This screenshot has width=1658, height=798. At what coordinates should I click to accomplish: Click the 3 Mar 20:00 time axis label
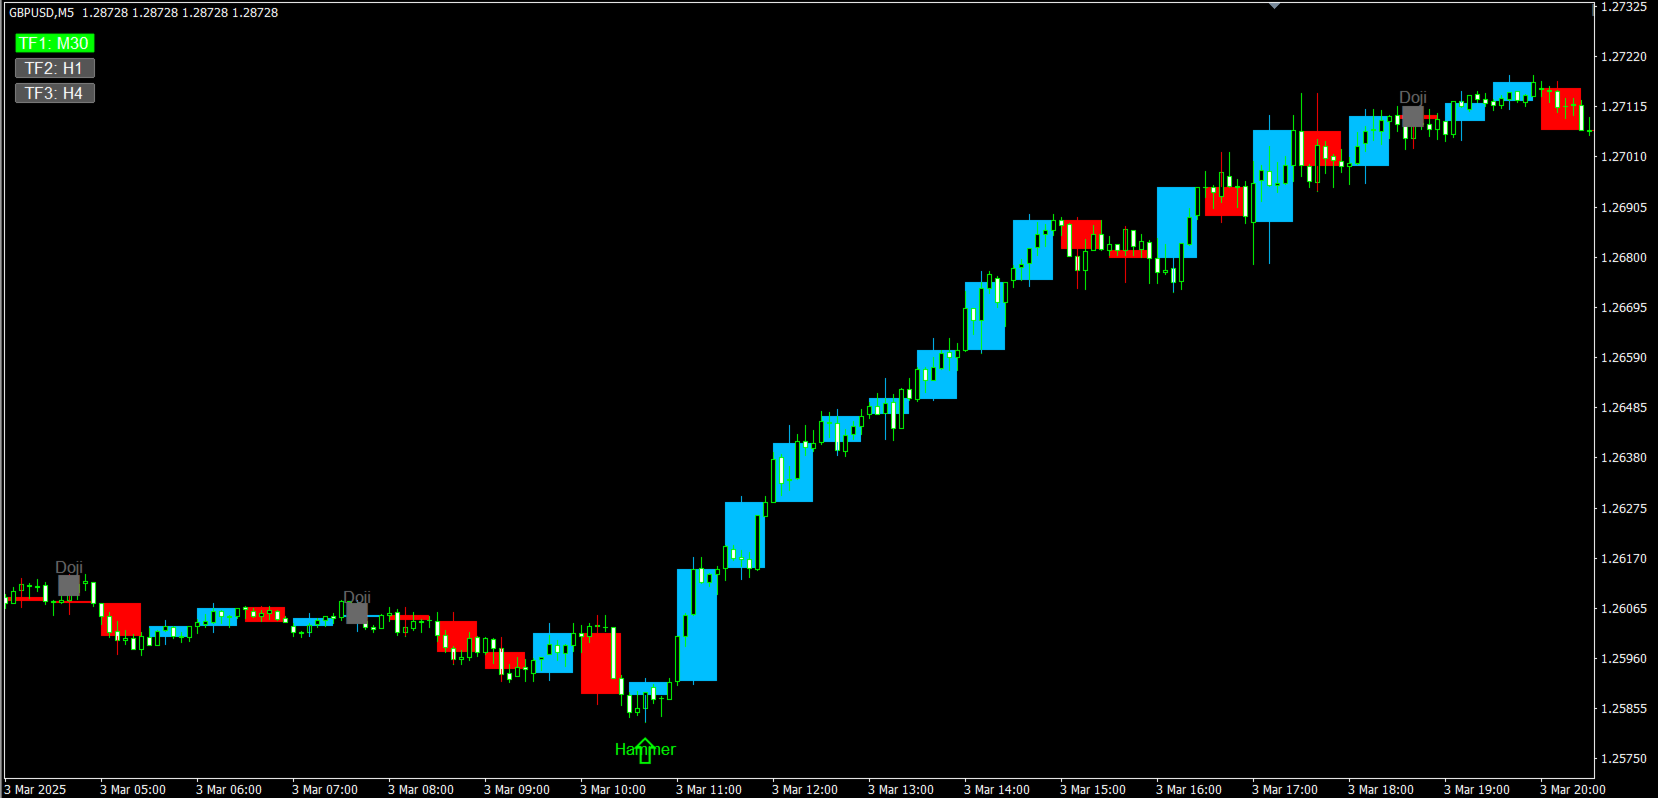[1572, 789]
